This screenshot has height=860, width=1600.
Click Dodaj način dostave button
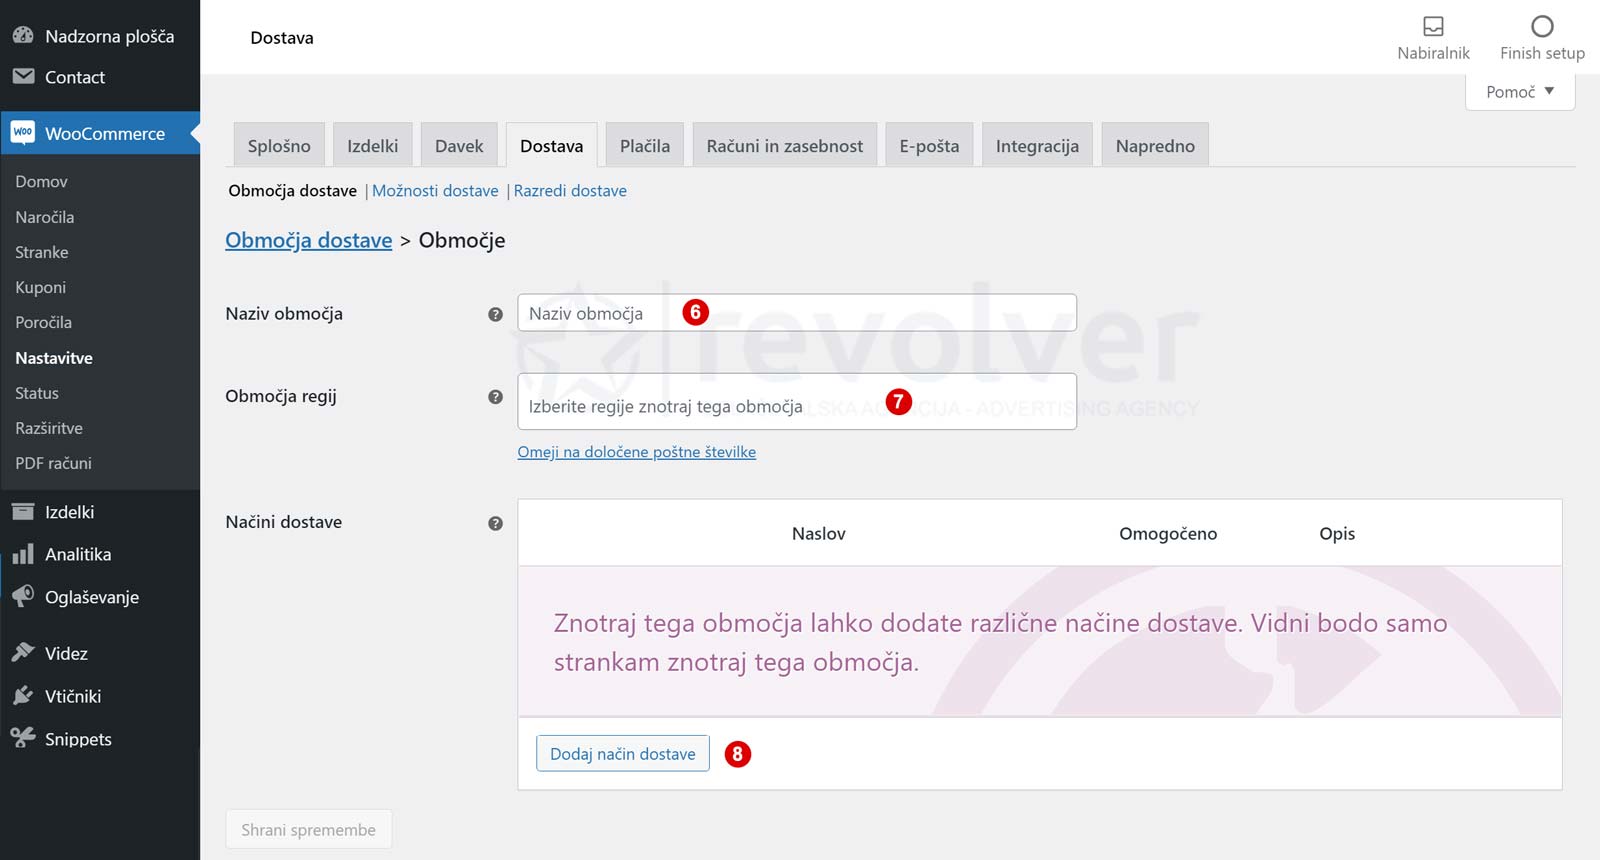tap(622, 754)
